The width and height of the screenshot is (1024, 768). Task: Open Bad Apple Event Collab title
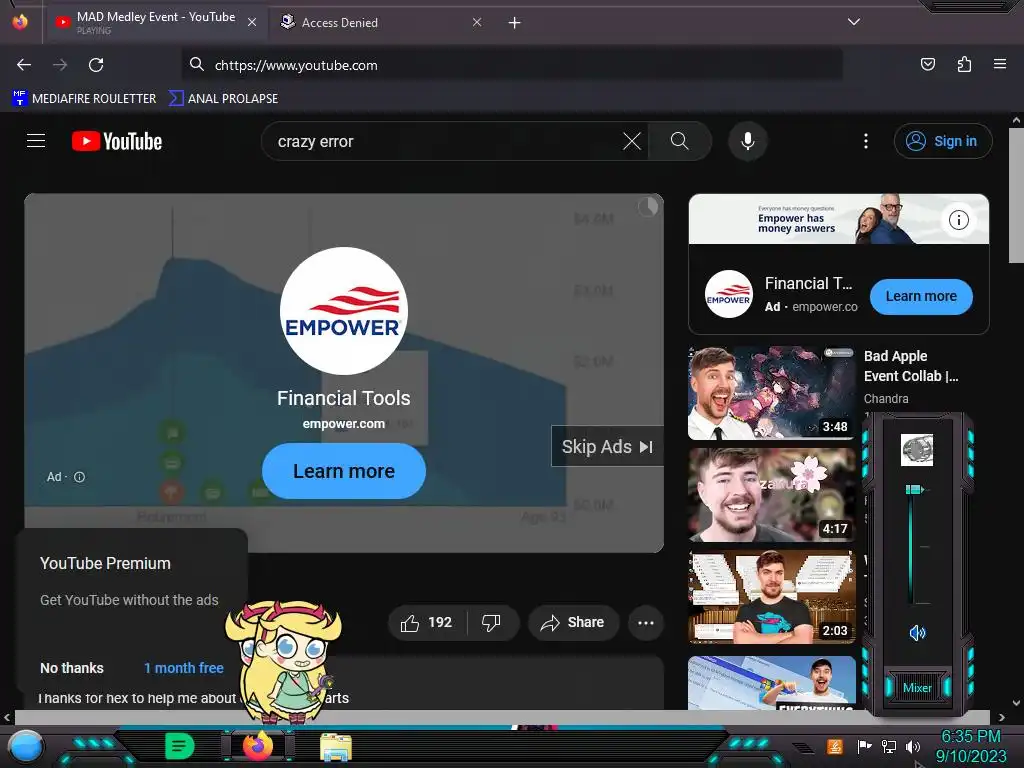click(x=911, y=366)
